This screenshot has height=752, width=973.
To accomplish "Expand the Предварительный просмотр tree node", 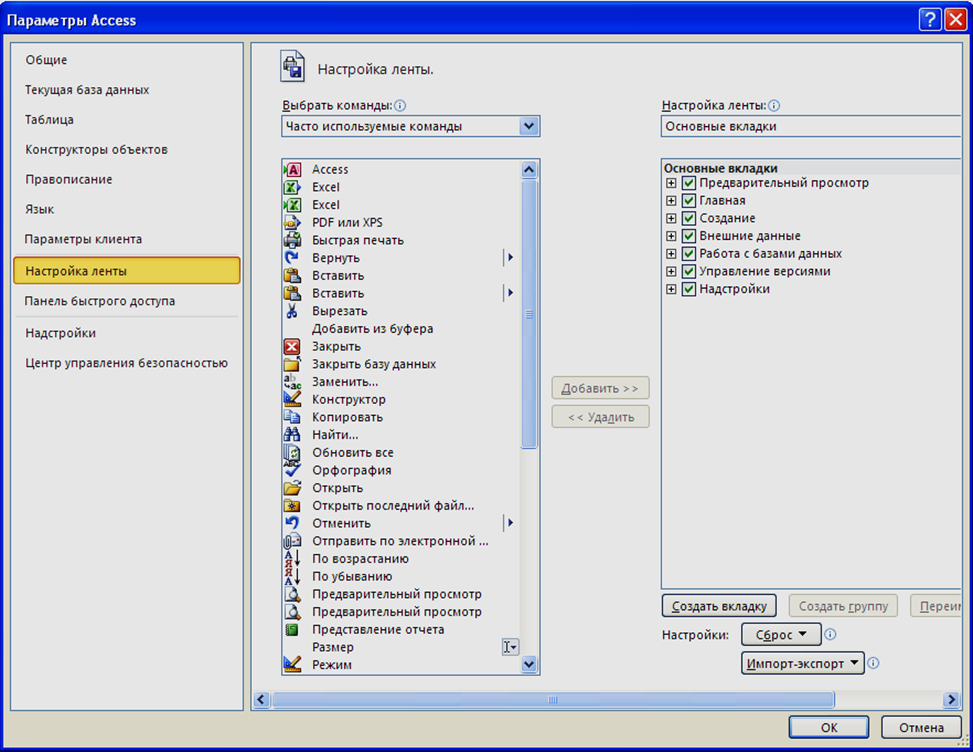I will click(x=671, y=183).
